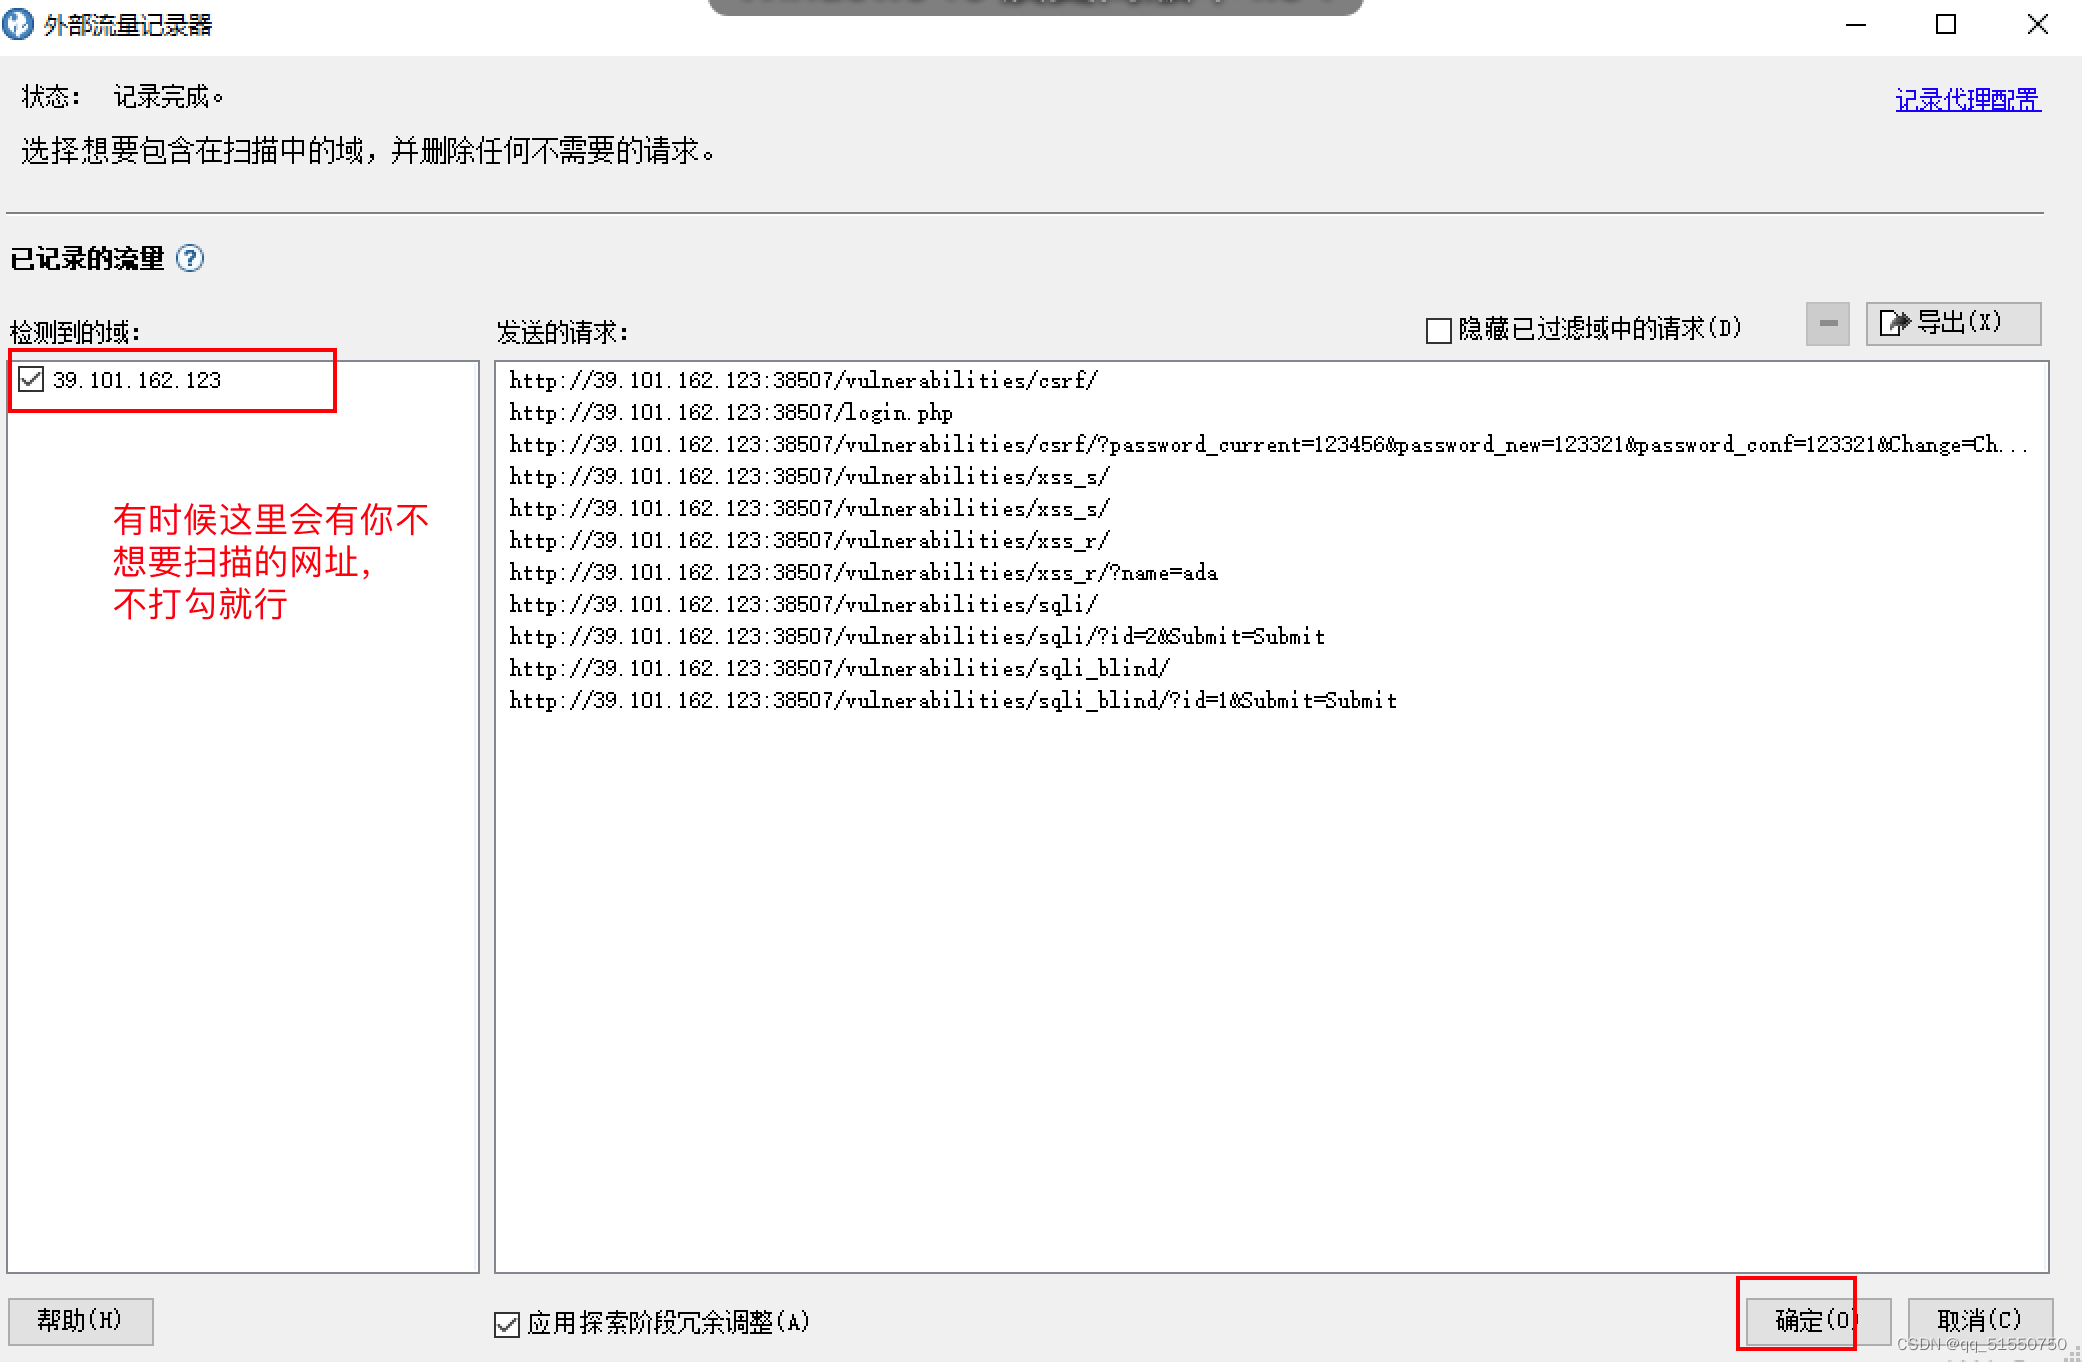Uncheck the 39.101.162.123 domain checkbox
Viewport: 2082px width, 1362px height.
(31, 379)
